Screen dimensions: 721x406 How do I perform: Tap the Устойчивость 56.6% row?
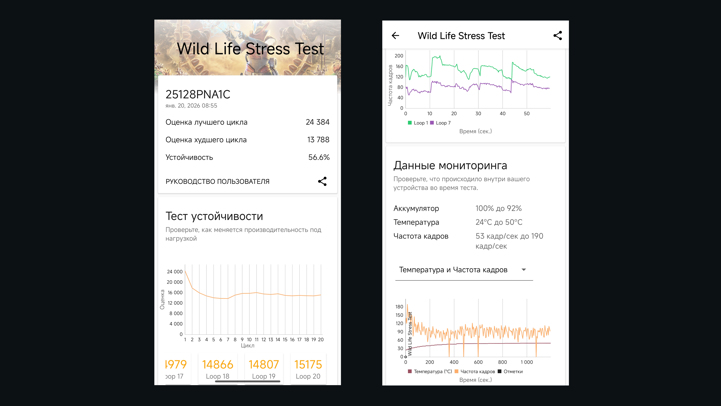point(247,157)
